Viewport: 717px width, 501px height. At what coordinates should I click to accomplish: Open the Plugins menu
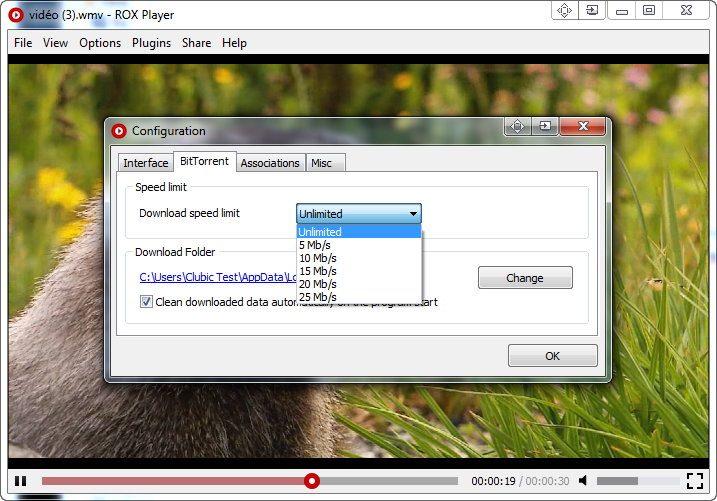(151, 43)
